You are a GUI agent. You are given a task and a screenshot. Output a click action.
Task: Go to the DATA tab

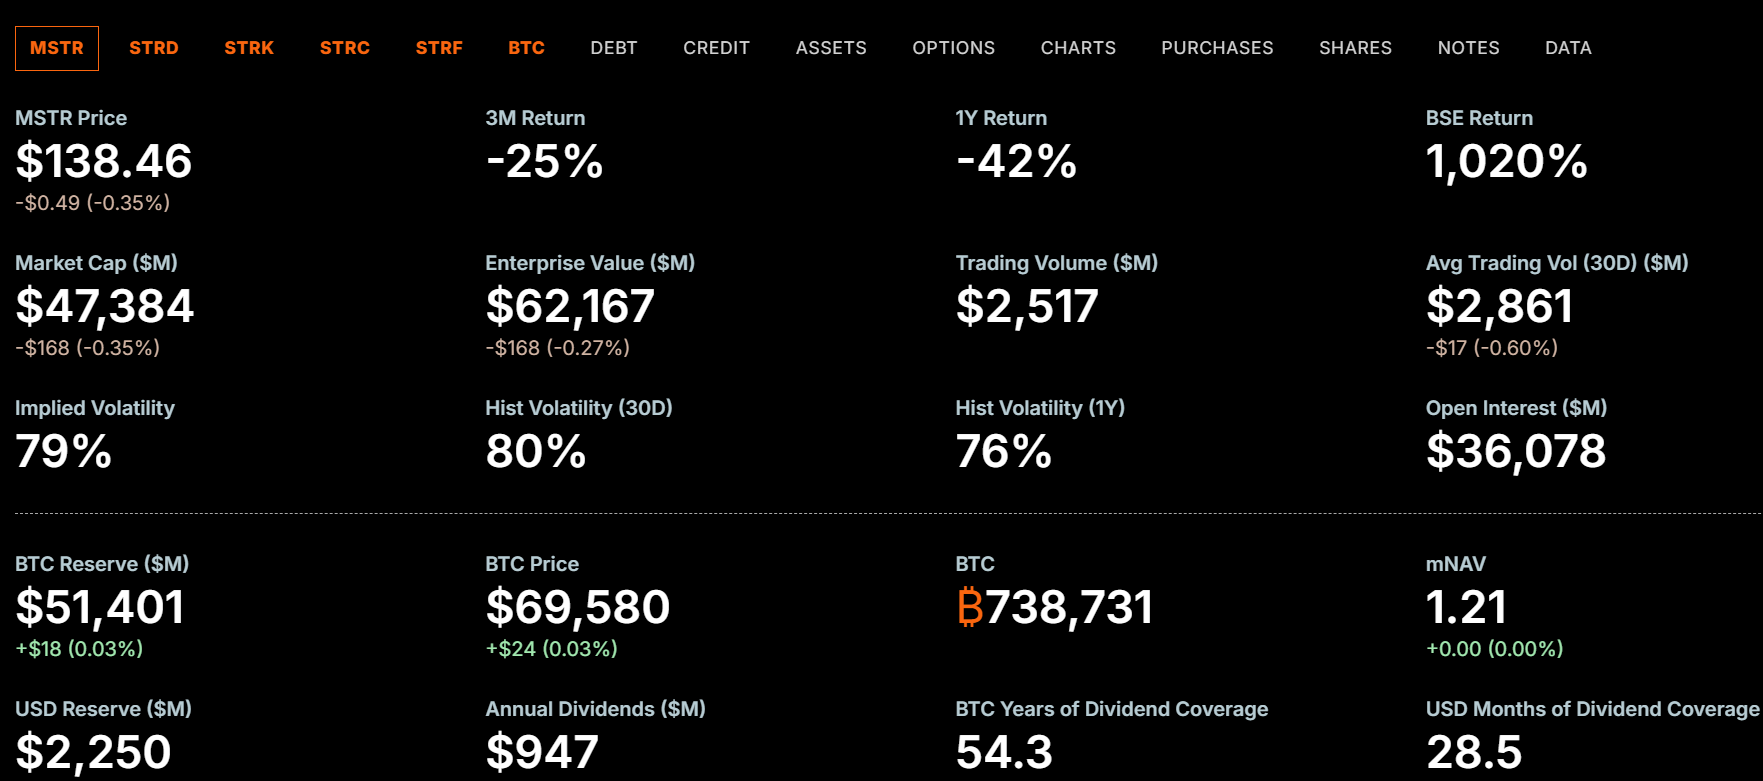tap(1568, 48)
